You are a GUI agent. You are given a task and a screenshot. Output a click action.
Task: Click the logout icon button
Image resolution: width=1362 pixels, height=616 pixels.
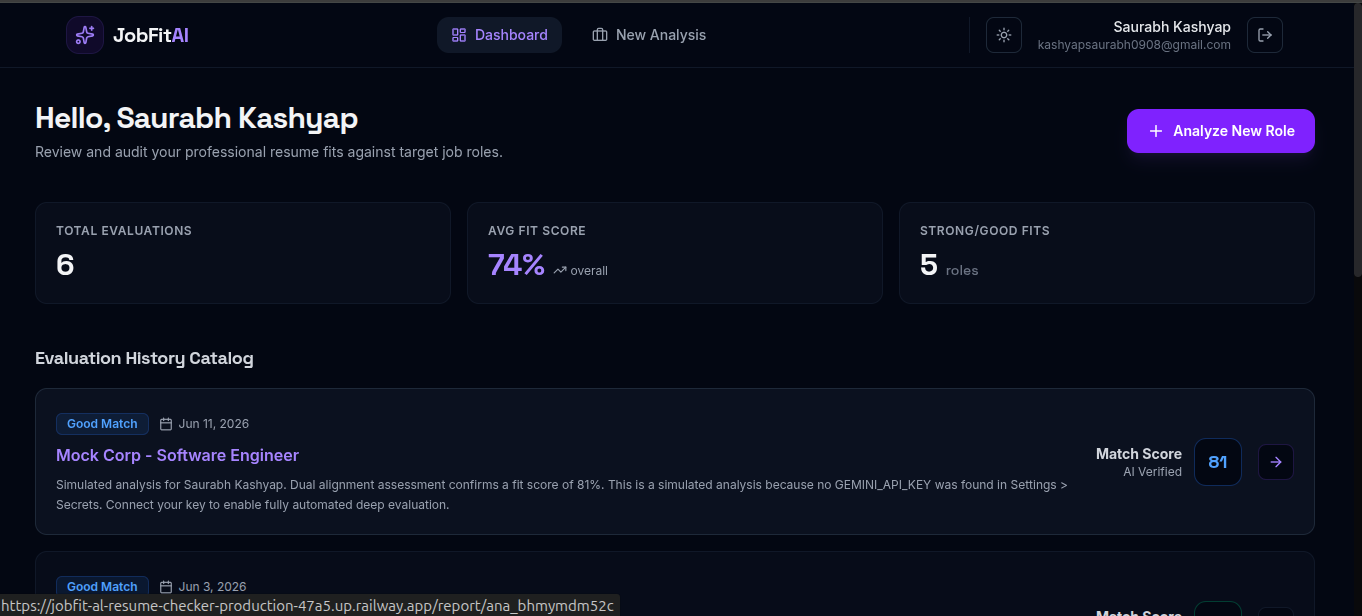(x=1265, y=35)
